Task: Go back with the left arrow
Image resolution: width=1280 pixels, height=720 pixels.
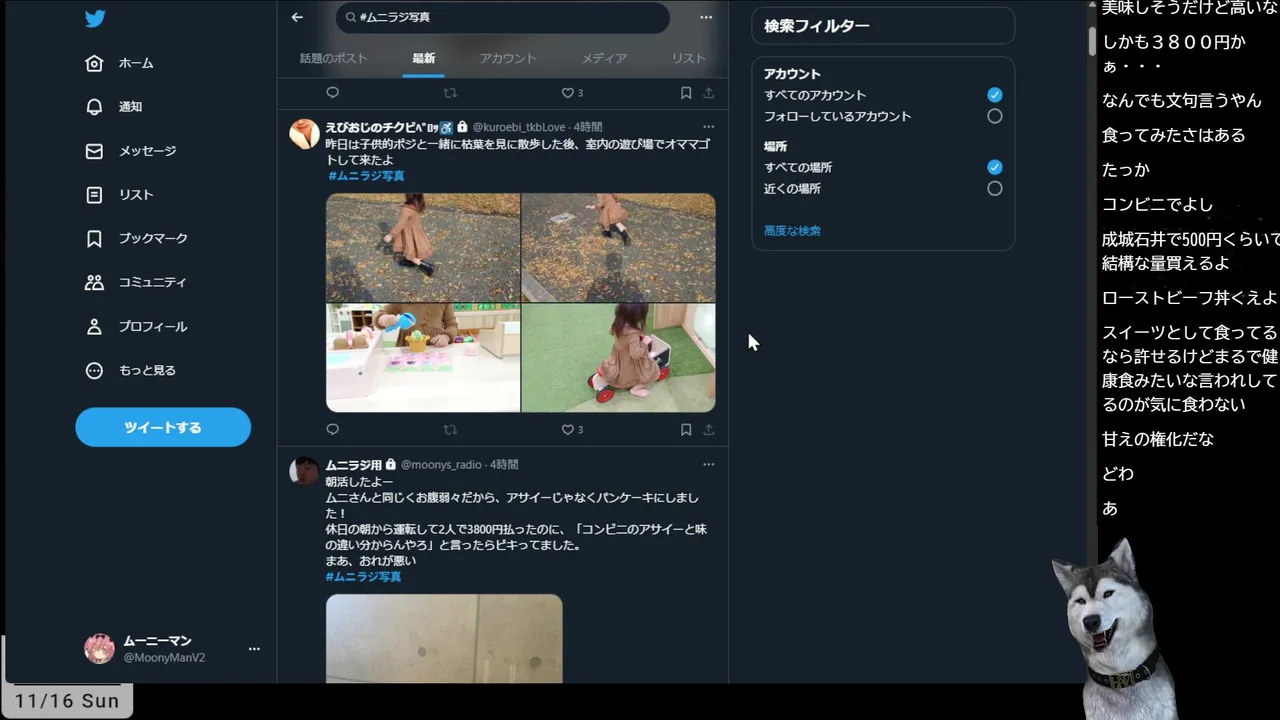Action: (x=297, y=17)
